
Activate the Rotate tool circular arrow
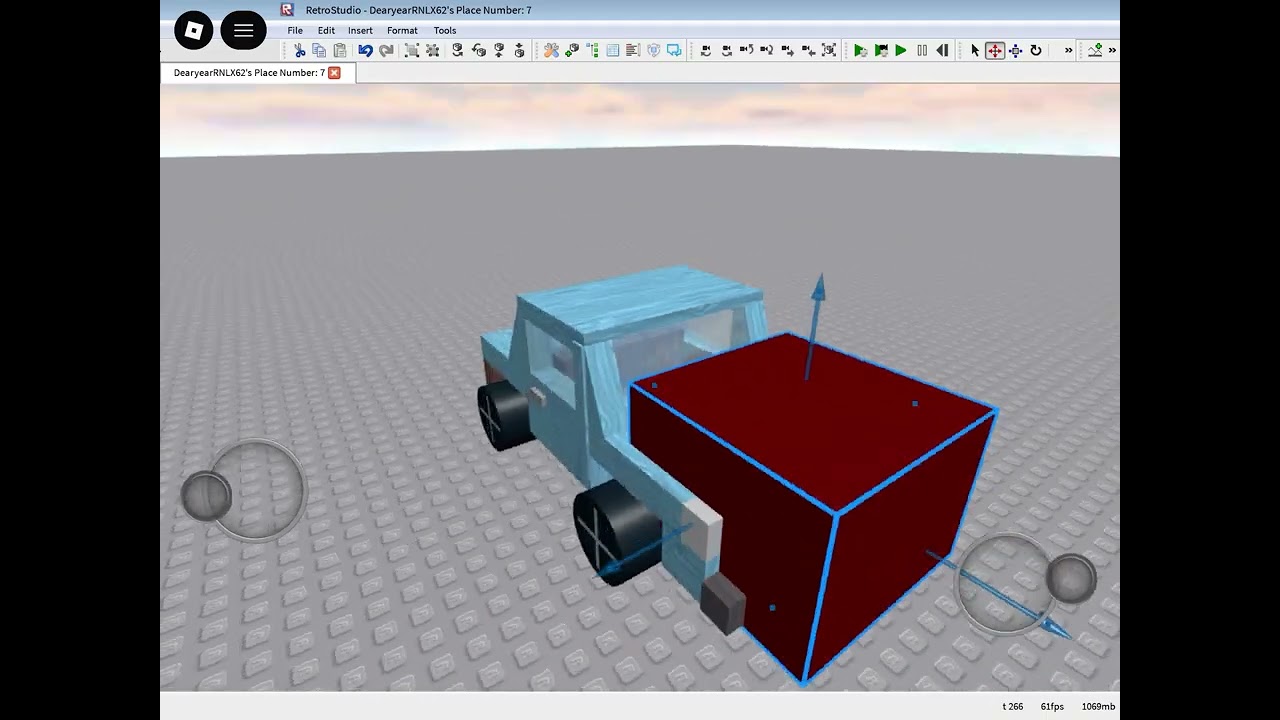pyautogui.click(x=1036, y=50)
